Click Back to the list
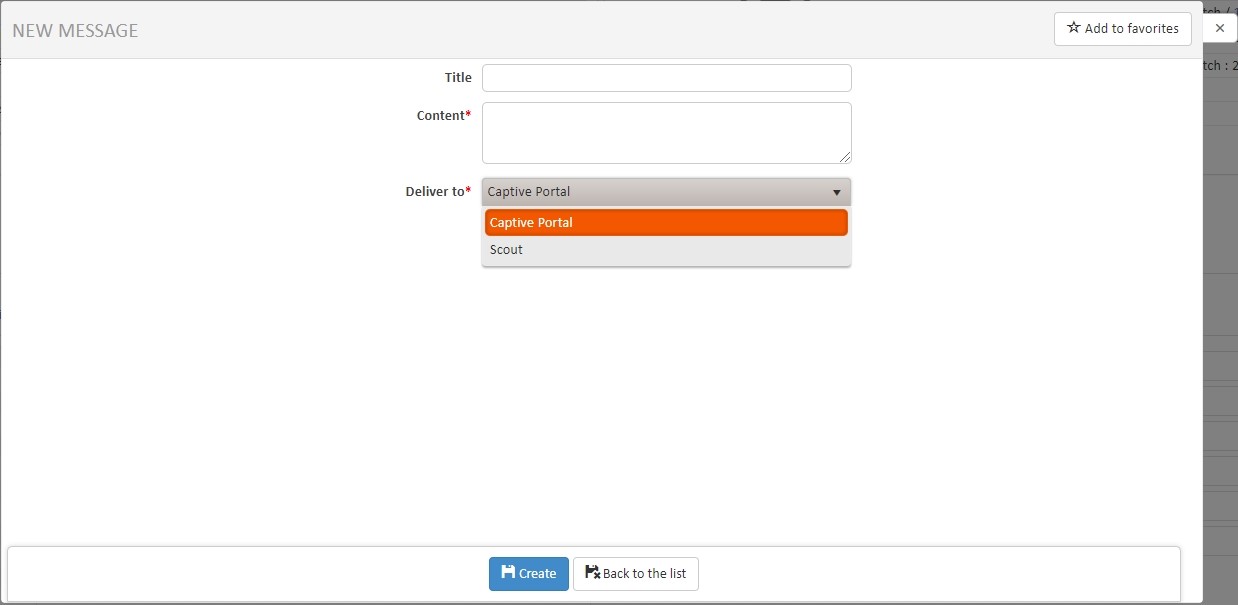This screenshot has height=605, width=1238. coord(635,573)
